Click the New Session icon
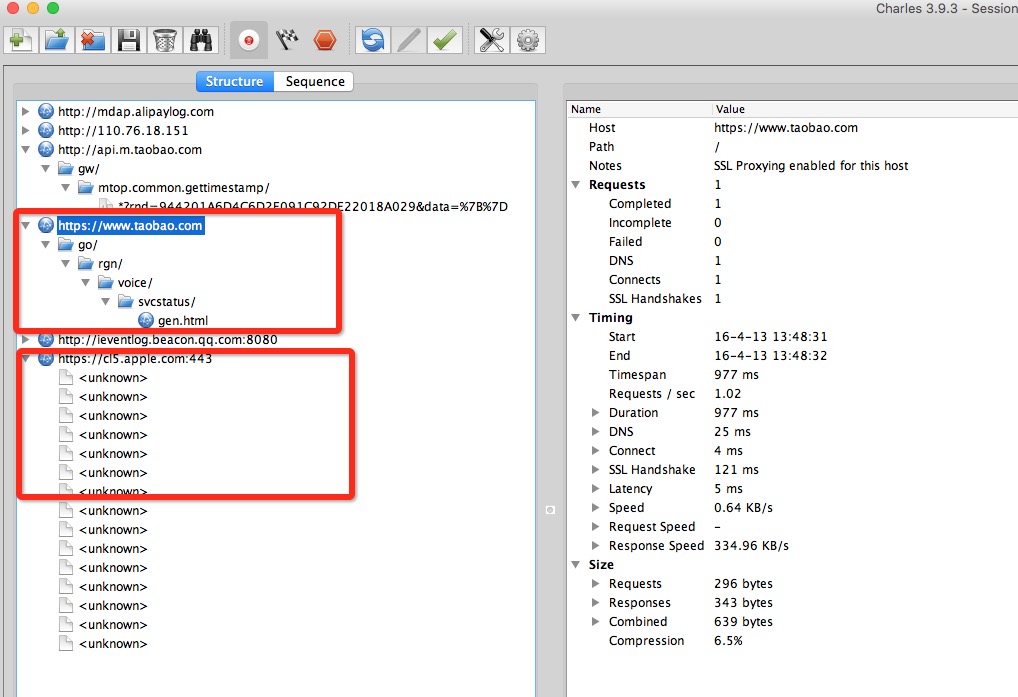 [21, 40]
